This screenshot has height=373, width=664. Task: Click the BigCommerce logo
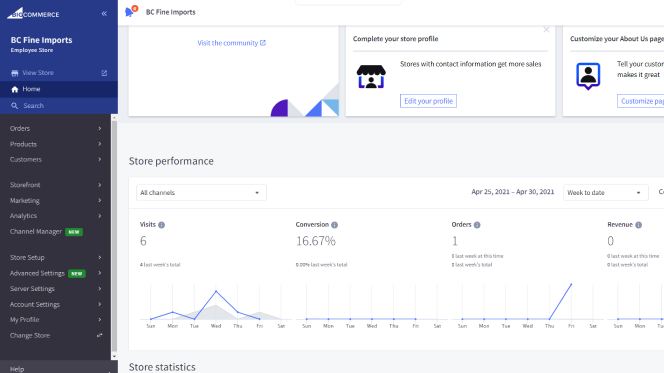(x=33, y=13)
